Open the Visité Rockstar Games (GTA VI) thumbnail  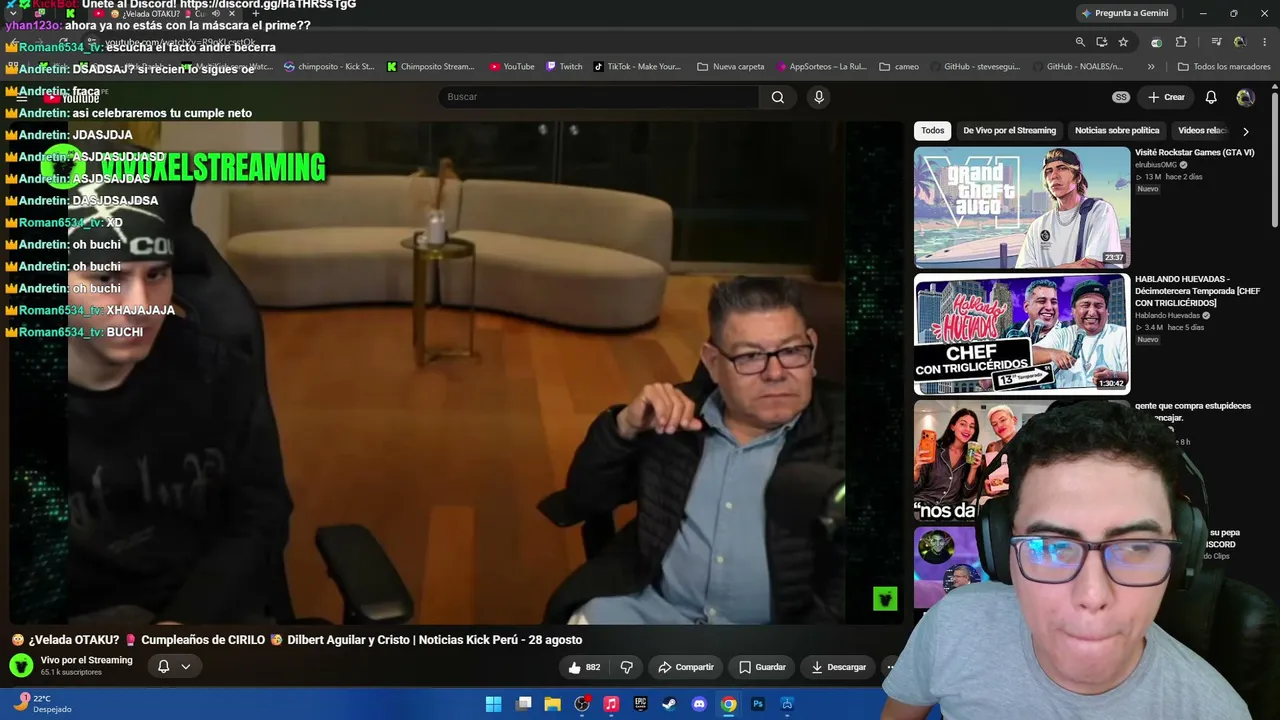1022,207
